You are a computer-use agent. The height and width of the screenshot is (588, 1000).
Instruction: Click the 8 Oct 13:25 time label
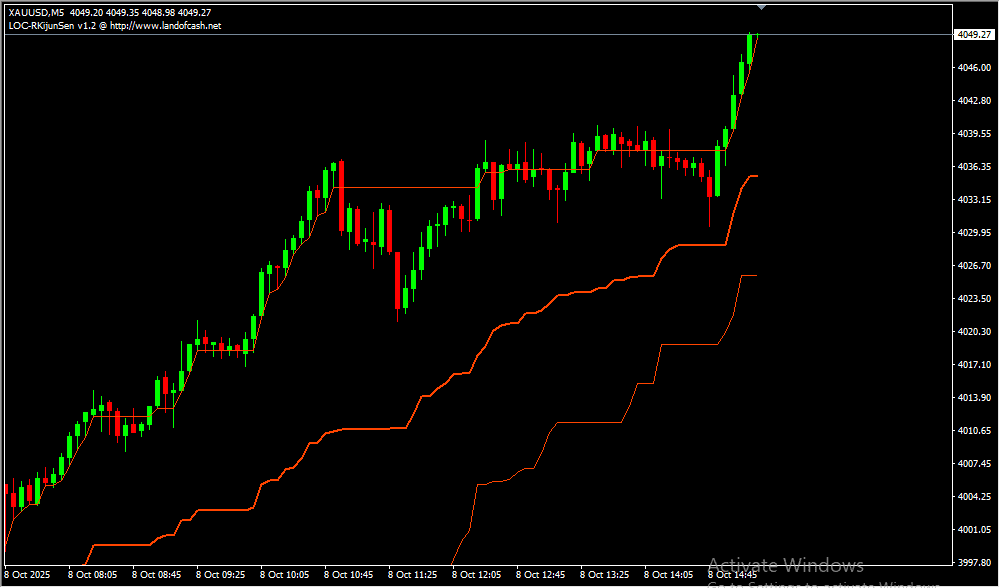(x=604, y=575)
